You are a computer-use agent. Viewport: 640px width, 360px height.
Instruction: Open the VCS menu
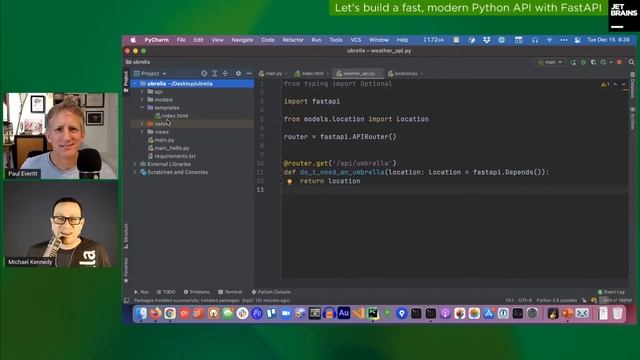pyautogui.click(x=356, y=40)
